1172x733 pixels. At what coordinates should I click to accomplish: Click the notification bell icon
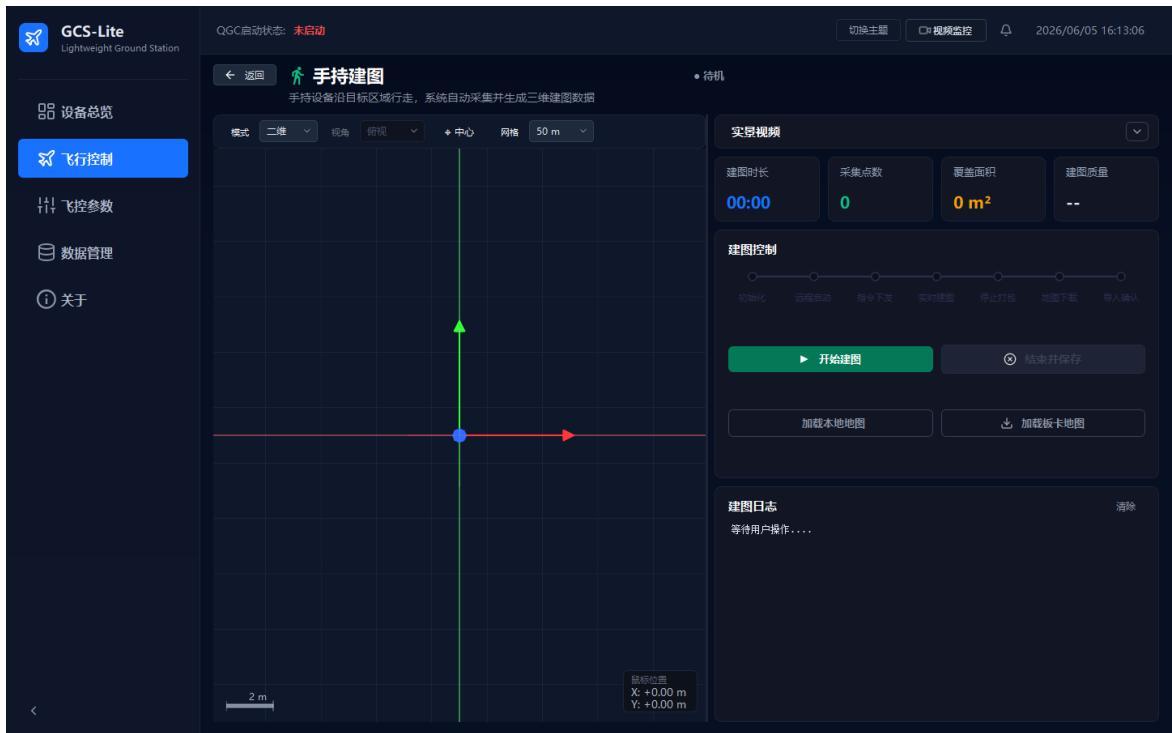pyautogui.click(x=1006, y=31)
